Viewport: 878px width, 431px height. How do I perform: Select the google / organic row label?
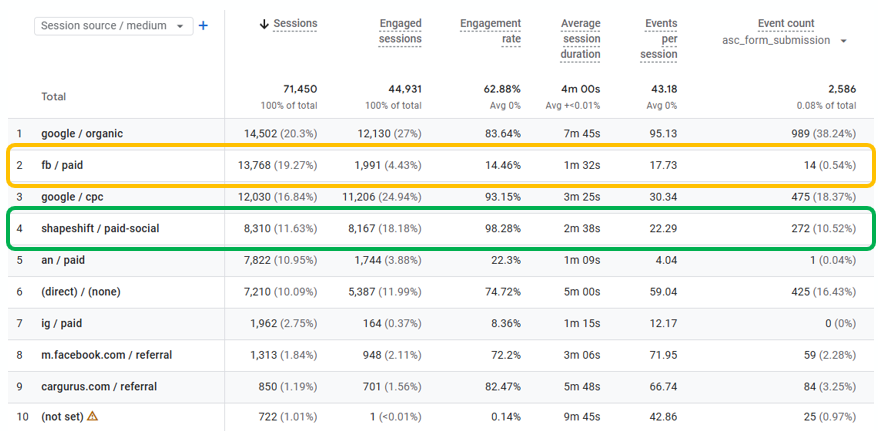82,134
